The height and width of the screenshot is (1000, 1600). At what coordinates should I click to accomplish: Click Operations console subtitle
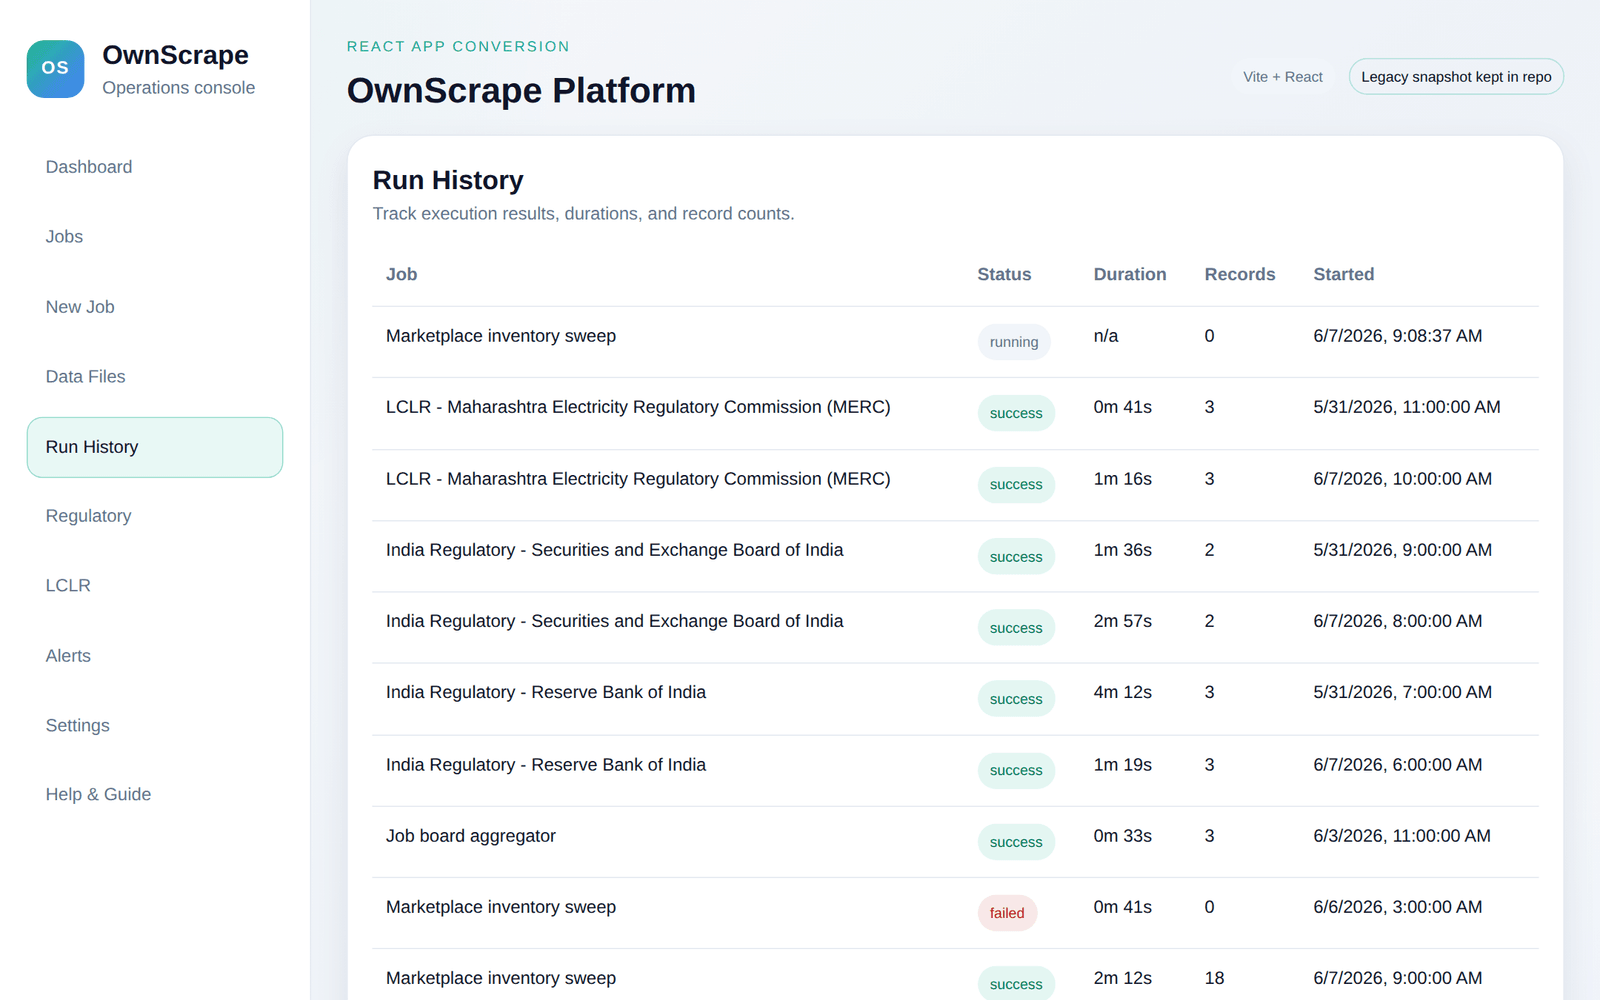[178, 88]
